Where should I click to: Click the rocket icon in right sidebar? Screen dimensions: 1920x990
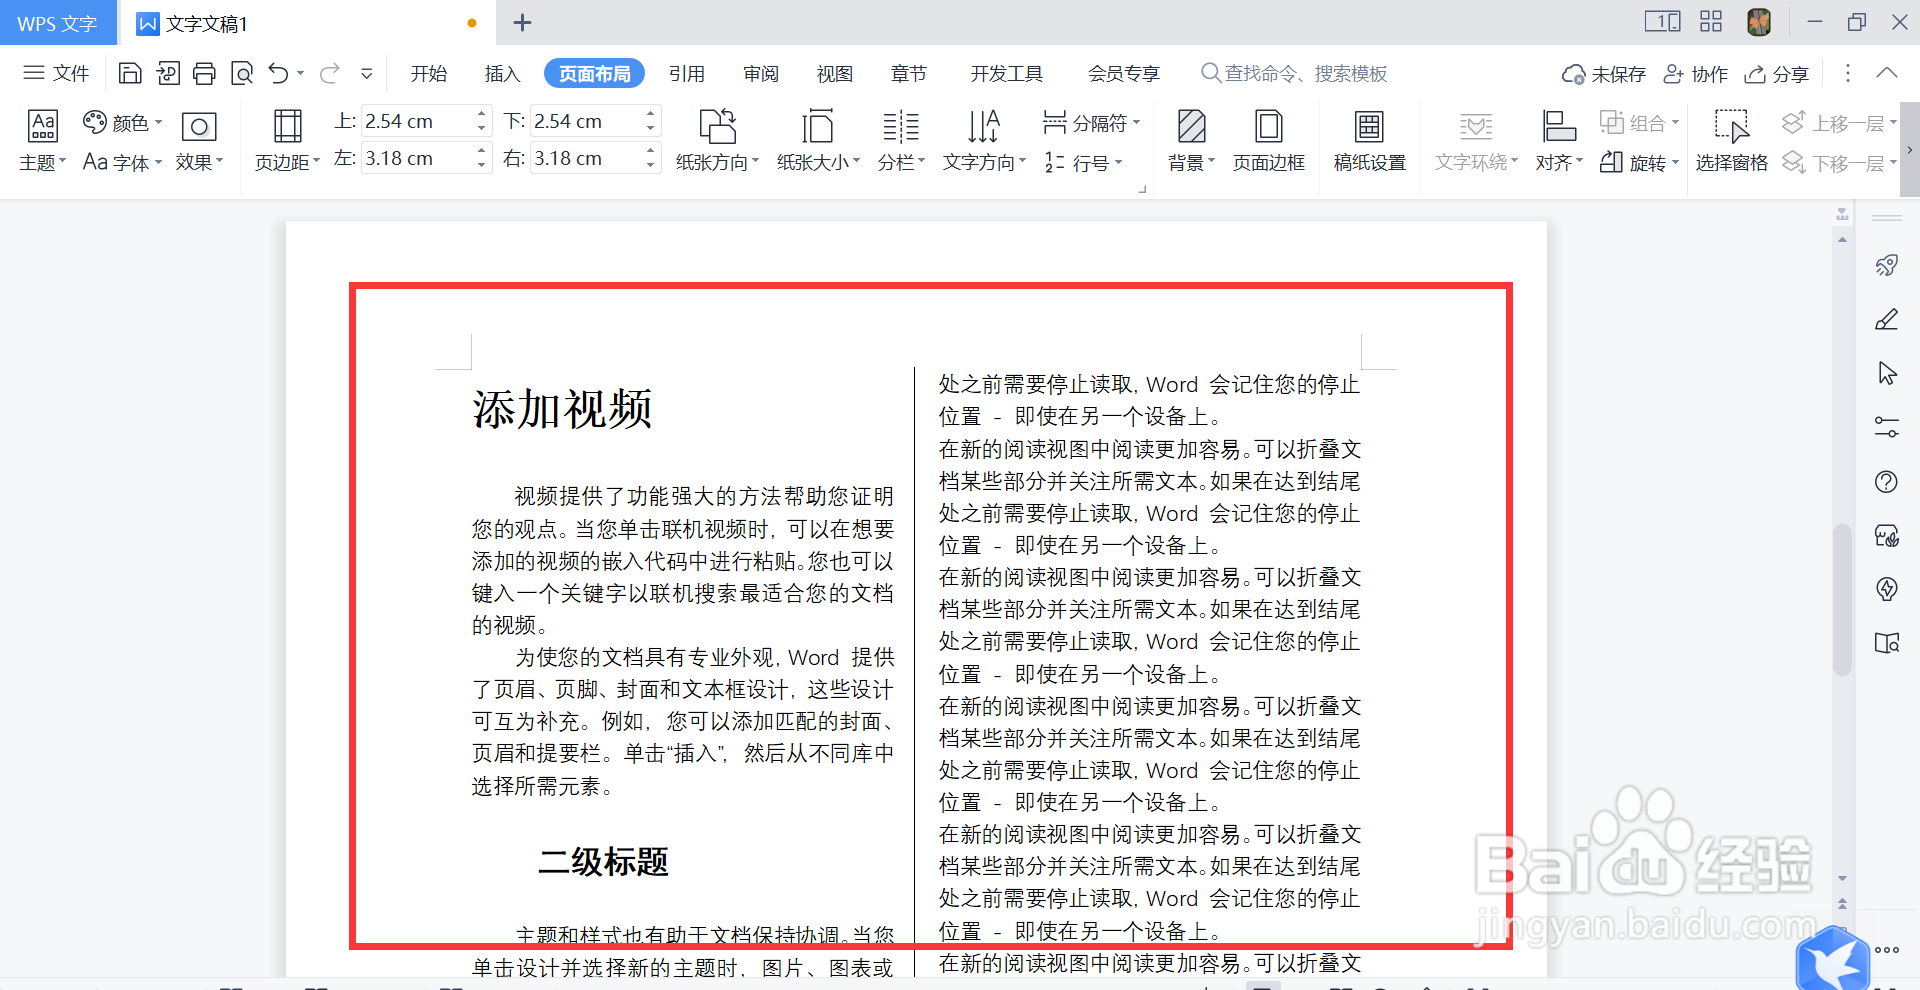tap(1887, 265)
